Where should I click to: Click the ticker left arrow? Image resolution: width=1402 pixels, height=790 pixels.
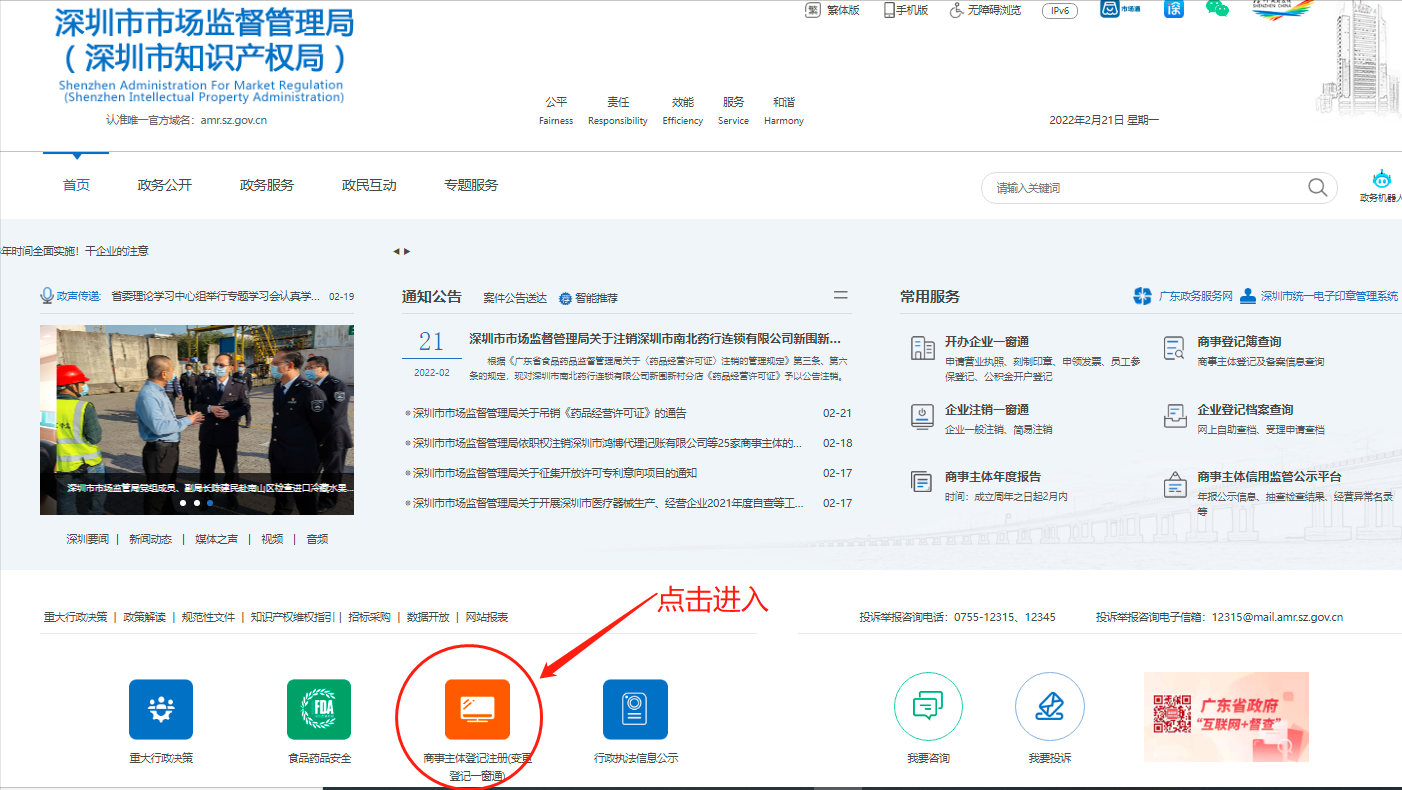click(396, 251)
